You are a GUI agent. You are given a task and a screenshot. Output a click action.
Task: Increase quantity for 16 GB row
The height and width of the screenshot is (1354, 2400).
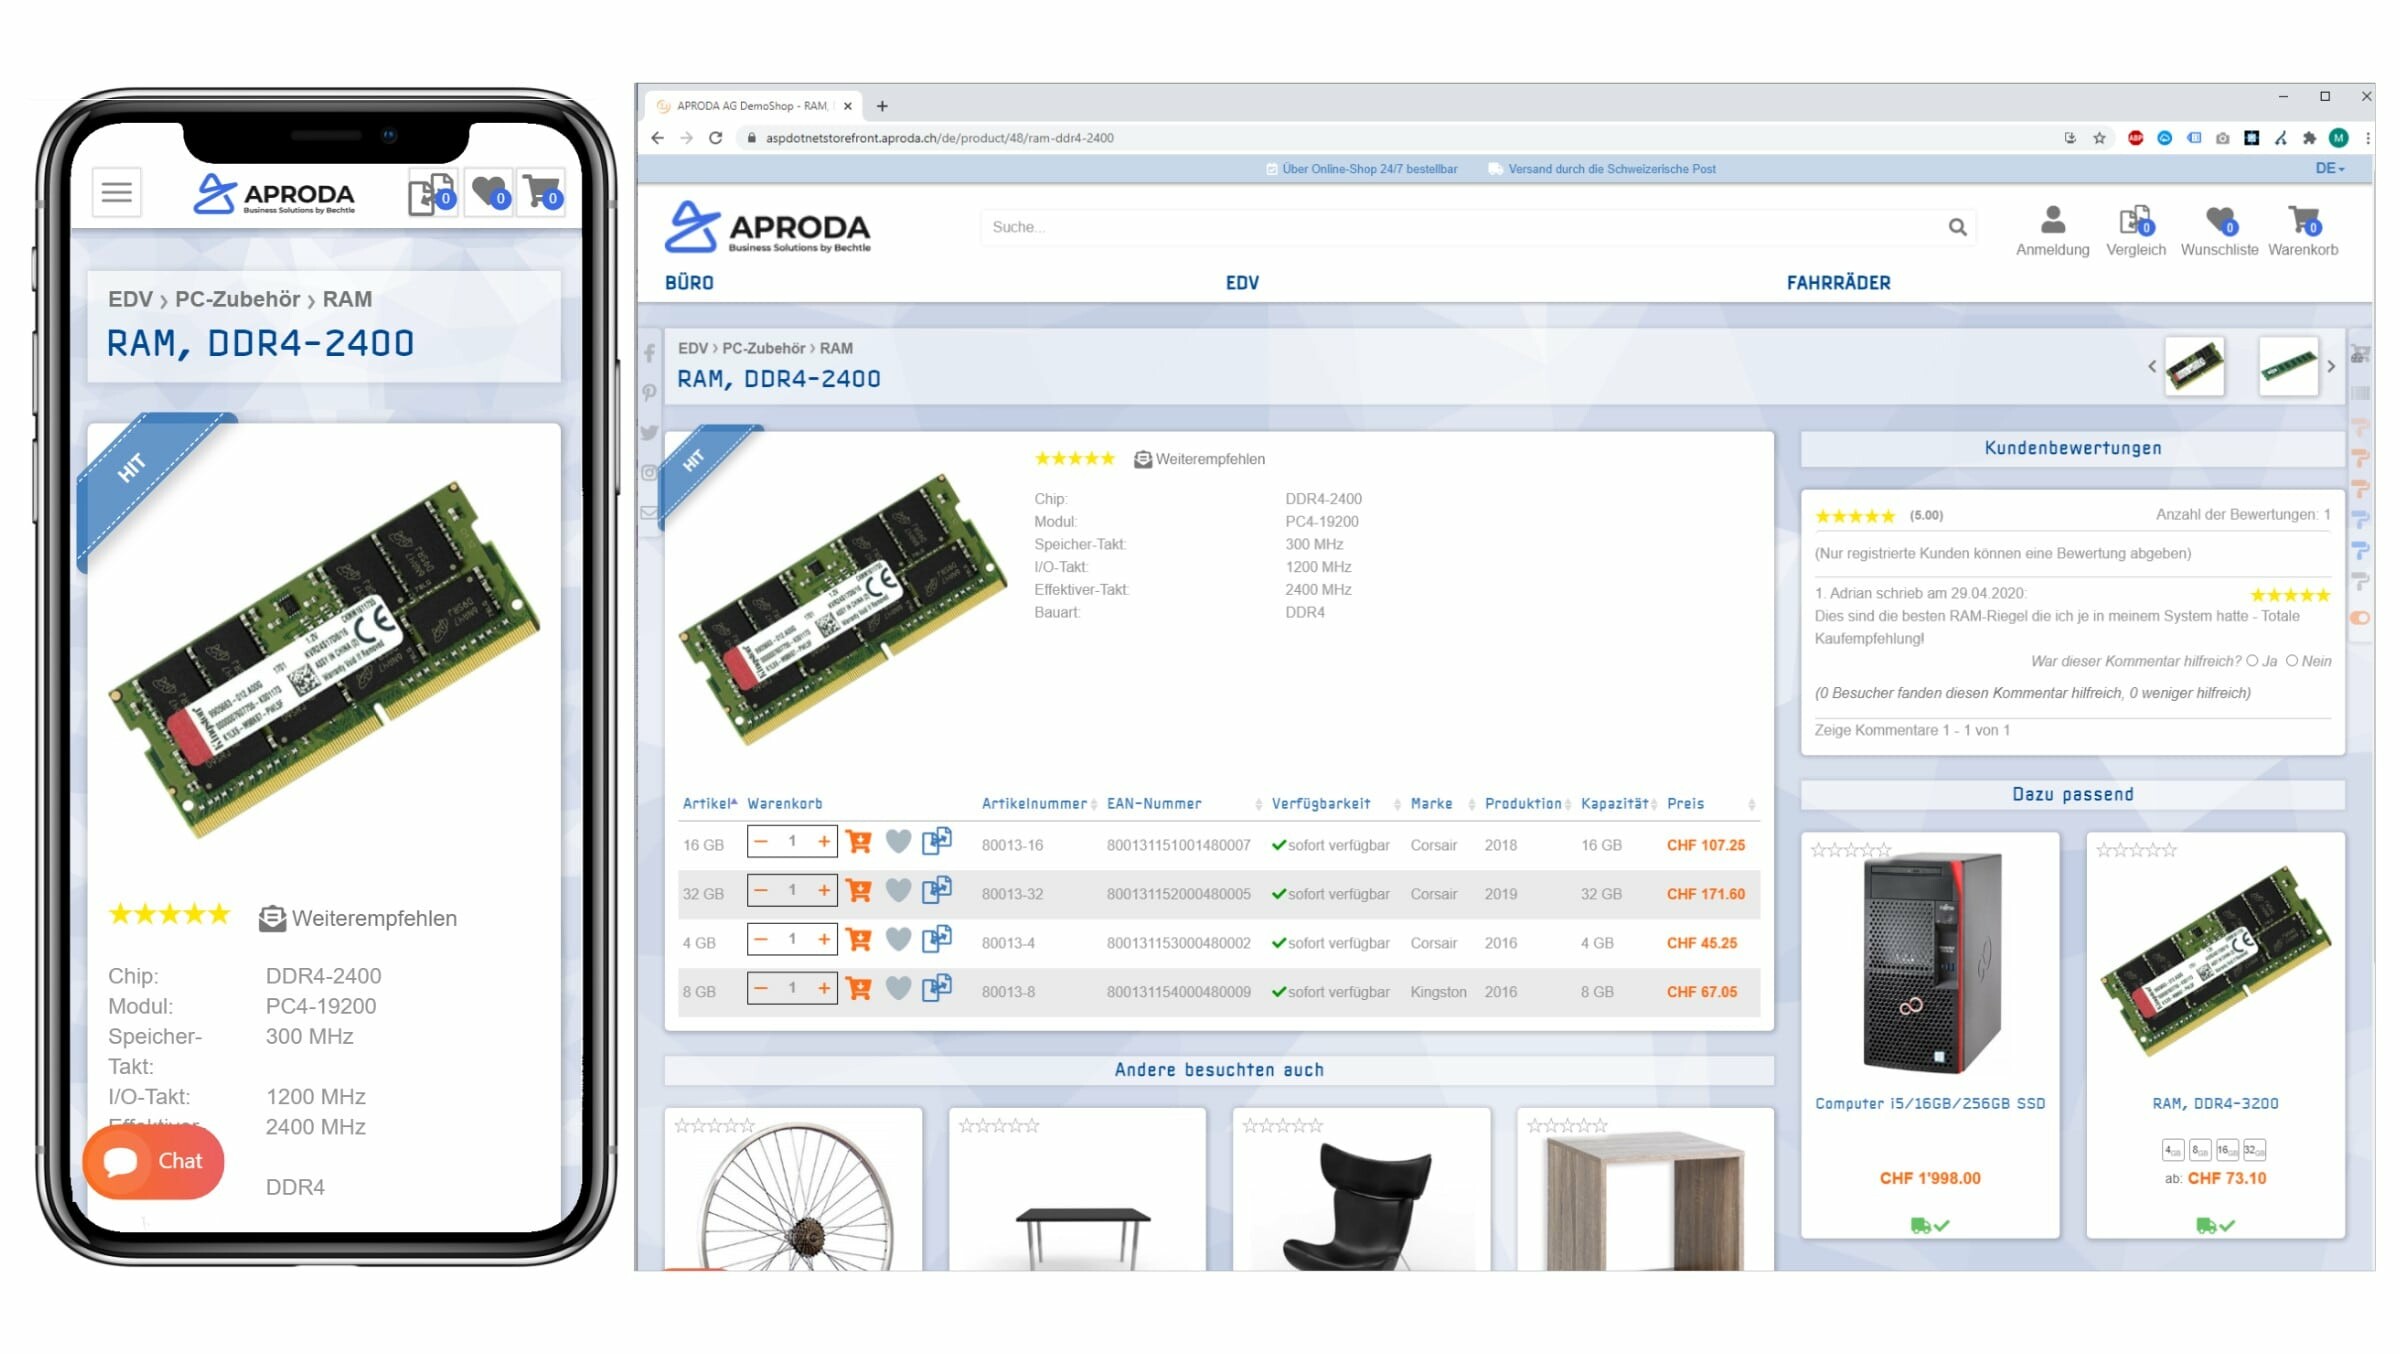tap(823, 842)
